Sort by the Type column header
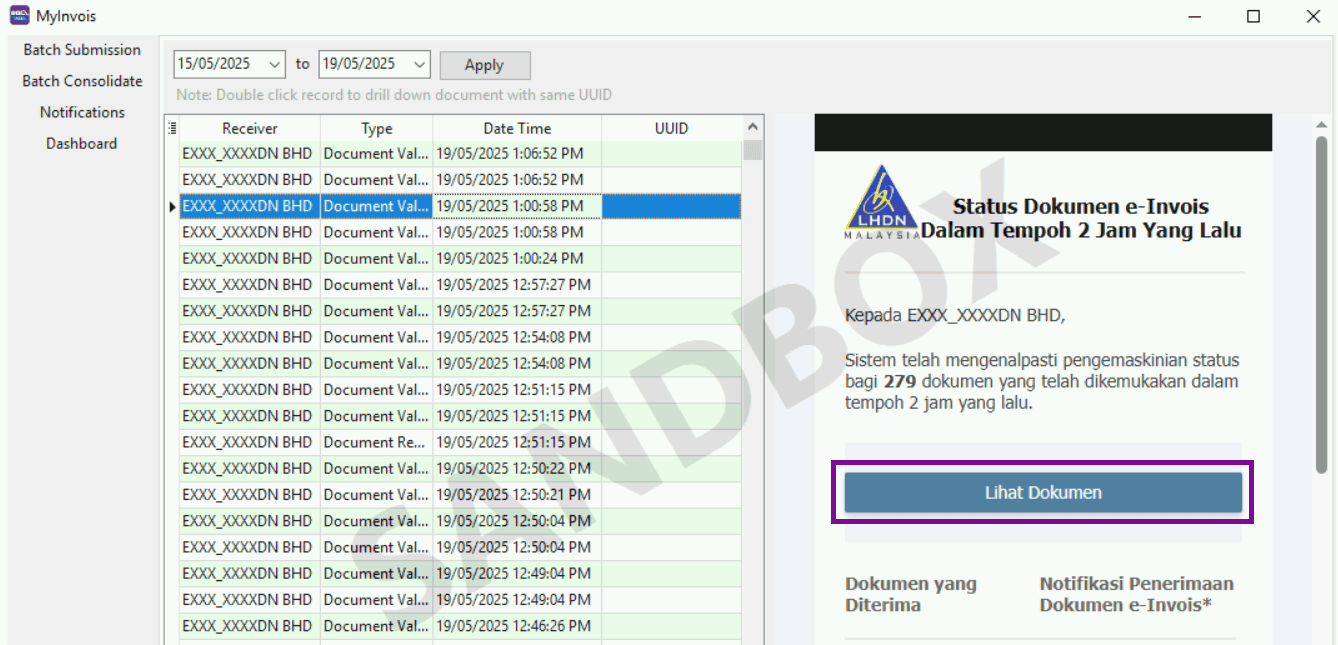The width and height of the screenshot is (1338, 645). [377, 128]
